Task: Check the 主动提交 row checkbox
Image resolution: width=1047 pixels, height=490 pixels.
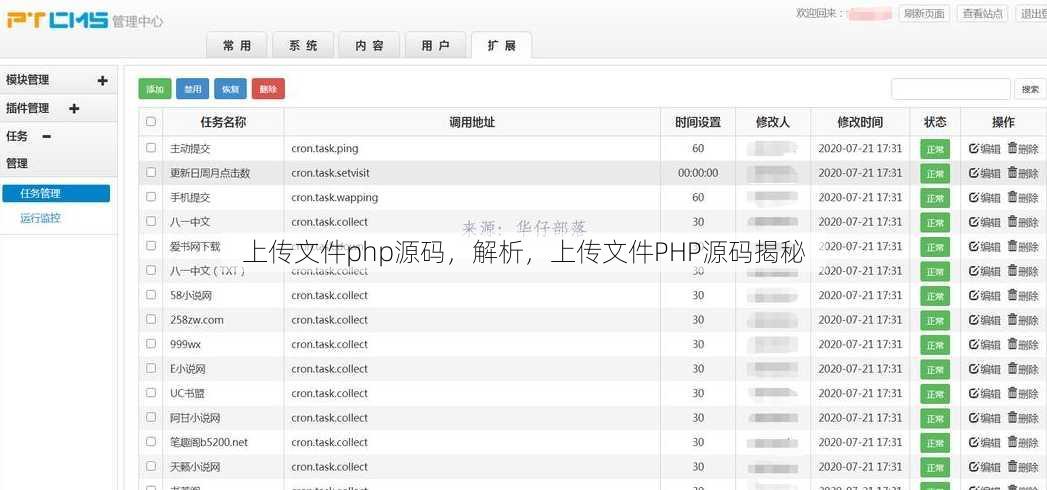Action: click(x=151, y=148)
